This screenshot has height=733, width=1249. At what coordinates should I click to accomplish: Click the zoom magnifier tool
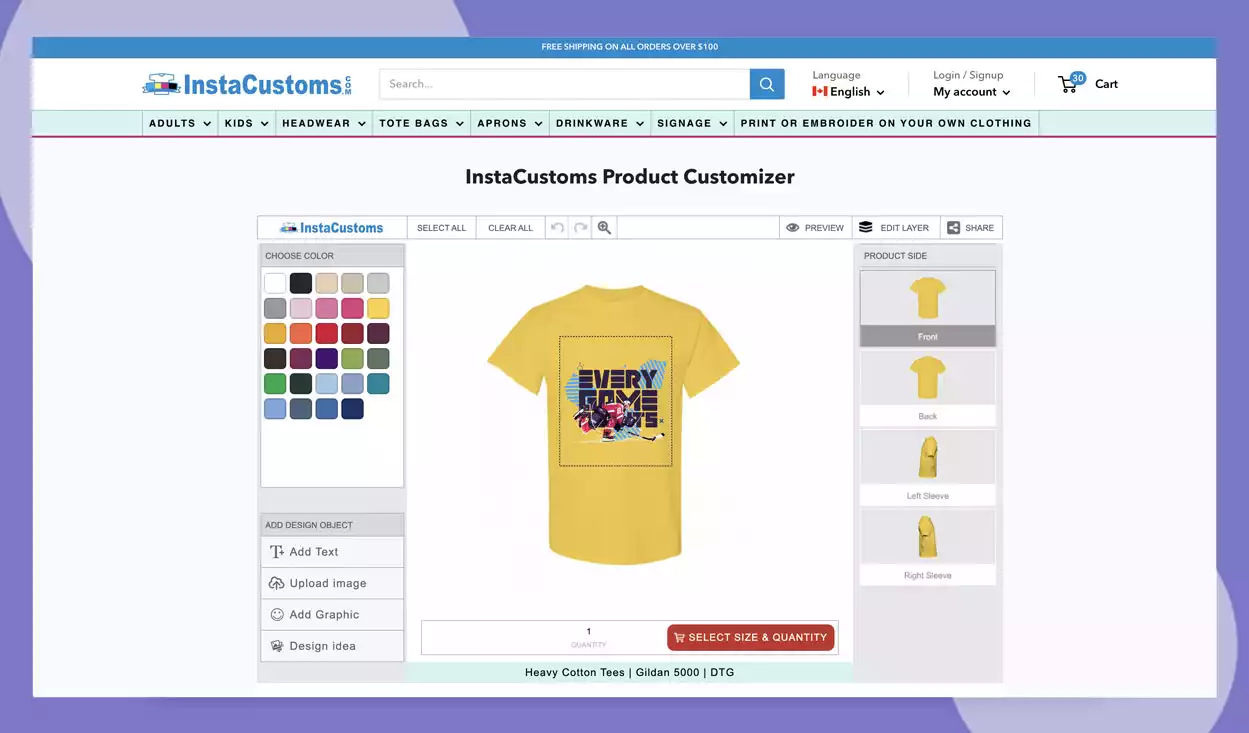(x=604, y=228)
